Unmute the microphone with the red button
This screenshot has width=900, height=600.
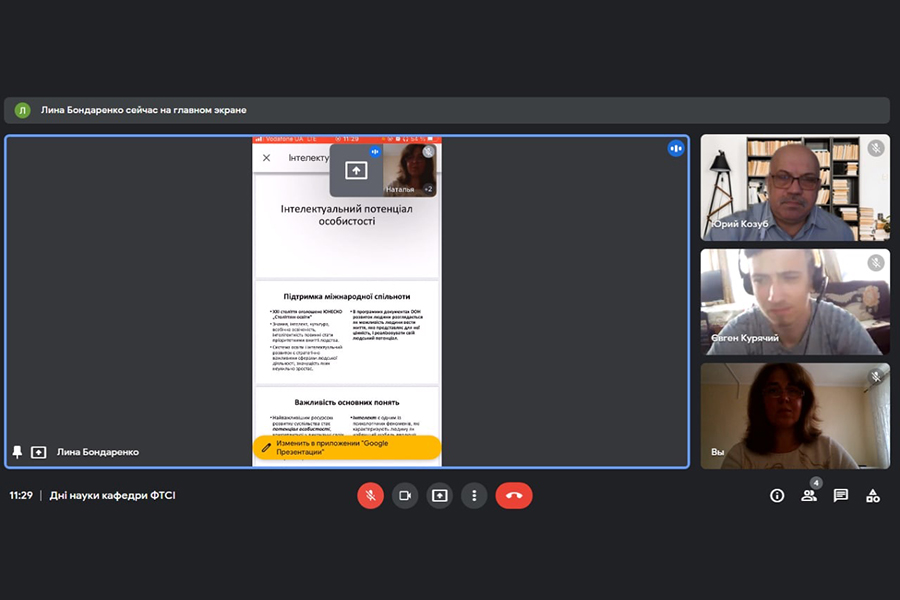coord(370,496)
